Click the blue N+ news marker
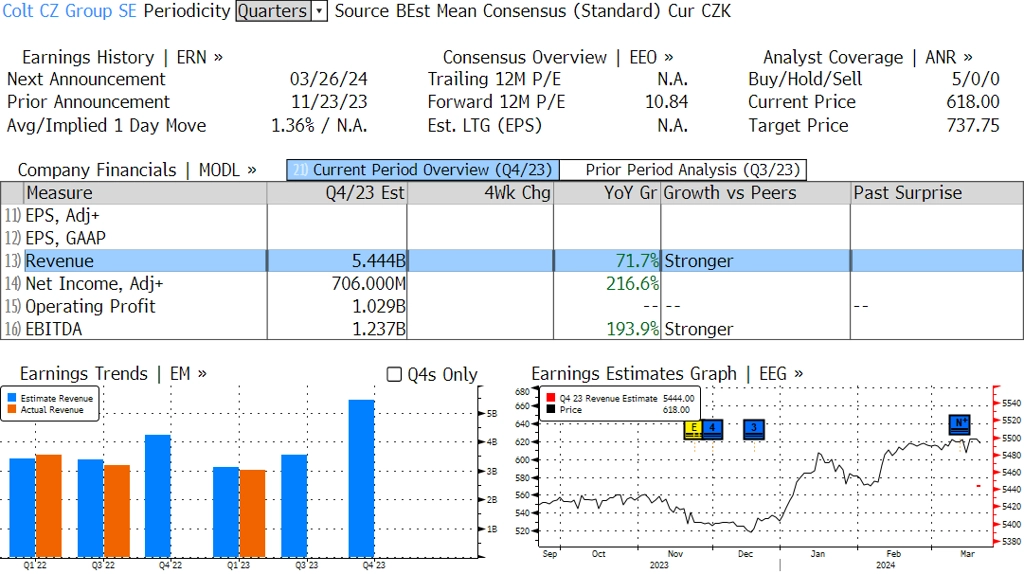The image size is (1024, 574). (x=959, y=424)
